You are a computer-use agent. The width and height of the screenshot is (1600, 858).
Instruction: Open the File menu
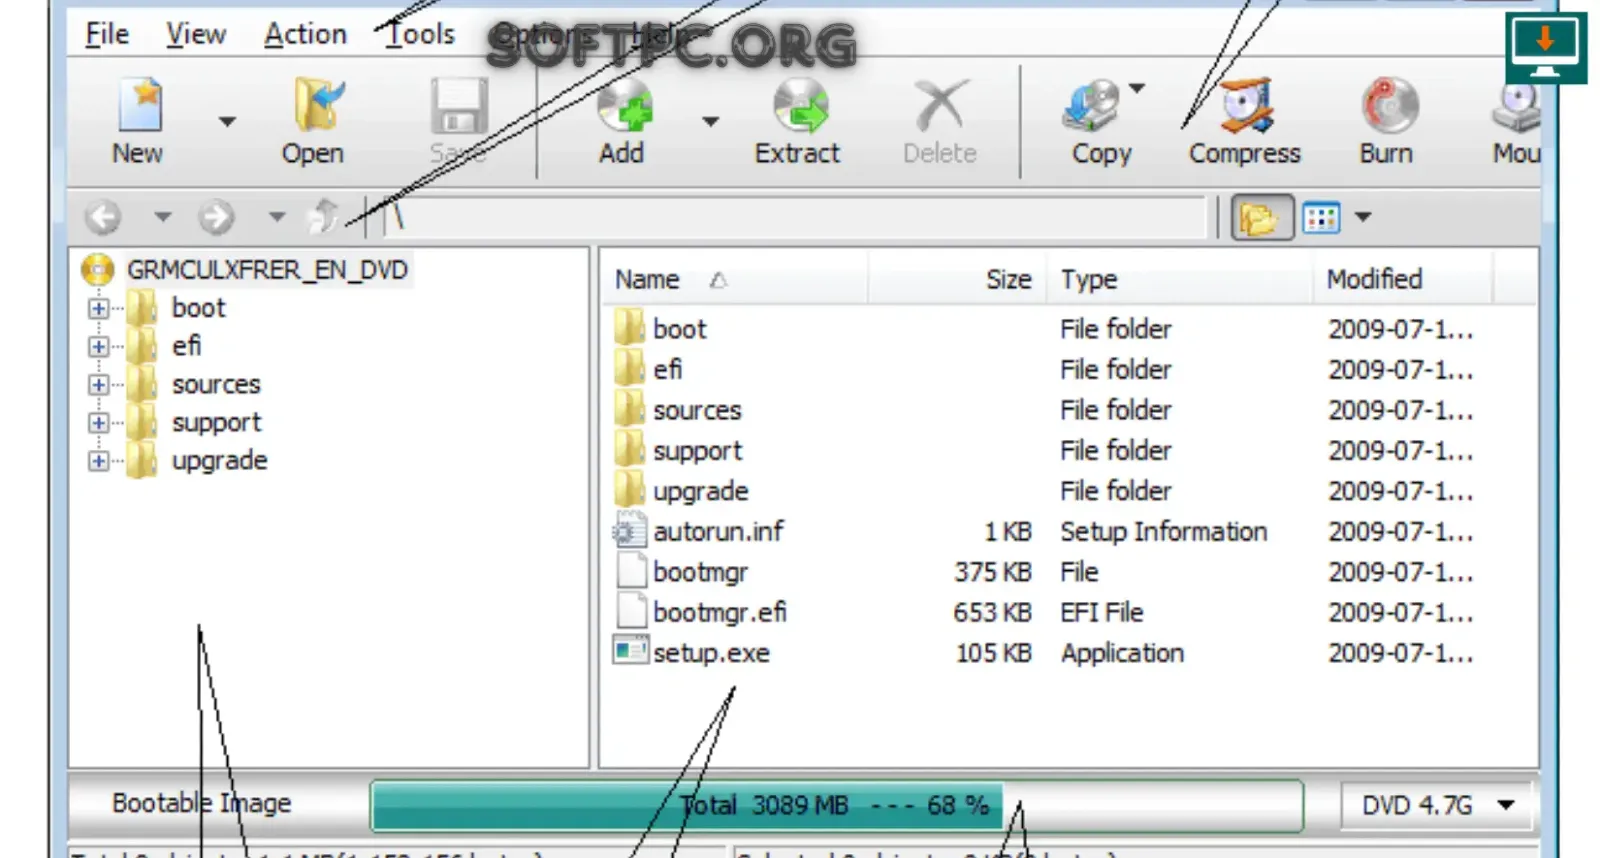tap(107, 34)
